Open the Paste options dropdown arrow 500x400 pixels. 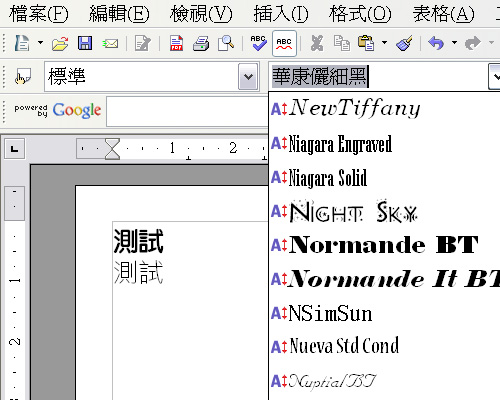(x=384, y=43)
